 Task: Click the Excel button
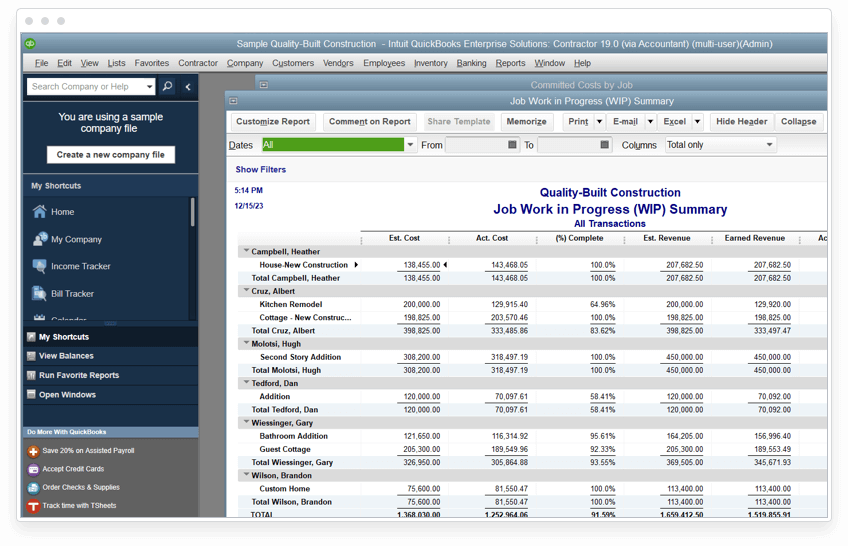point(674,122)
